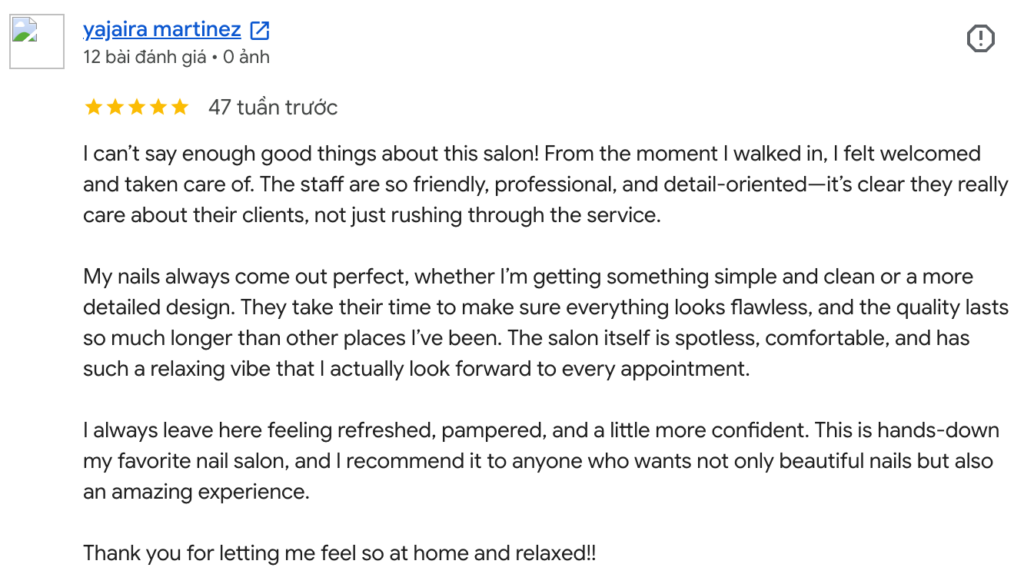Click the external link icon beside reviewer name
The height and width of the screenshot is (584, 1024).
click(x=260, y=30)
